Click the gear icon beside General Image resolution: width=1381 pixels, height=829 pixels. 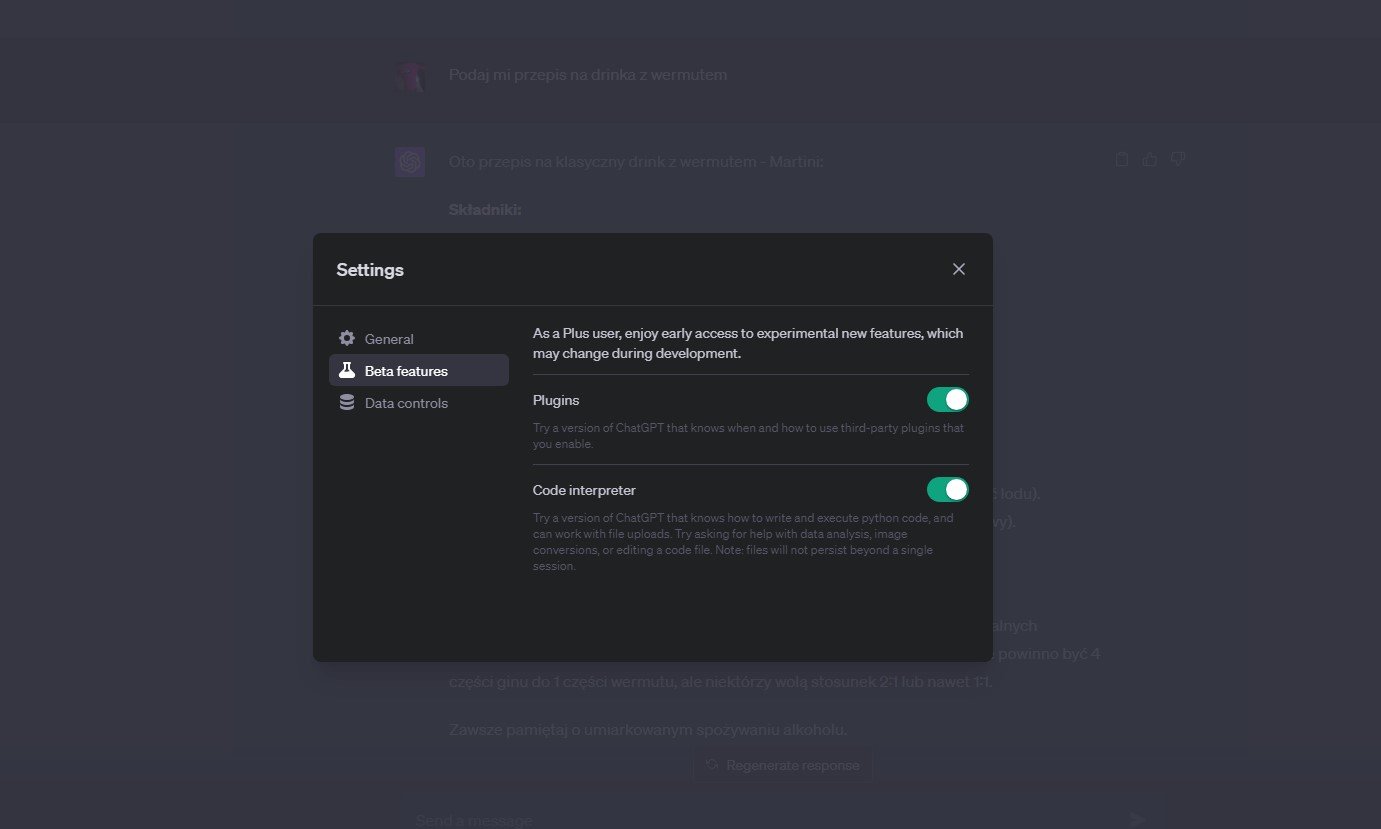coord(347,338)
